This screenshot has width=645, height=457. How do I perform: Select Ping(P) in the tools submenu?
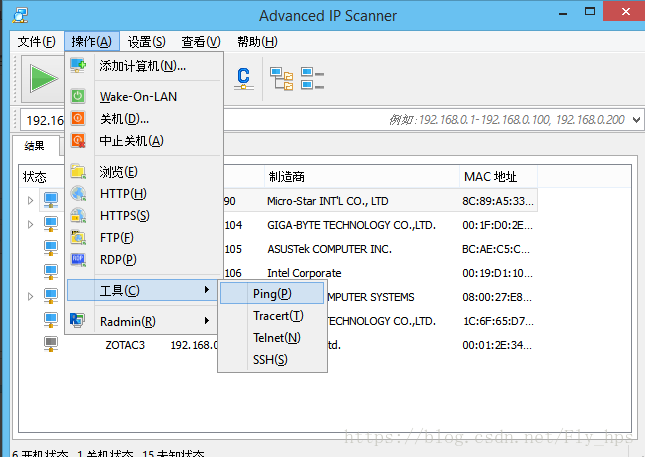(x=272, y=294)
